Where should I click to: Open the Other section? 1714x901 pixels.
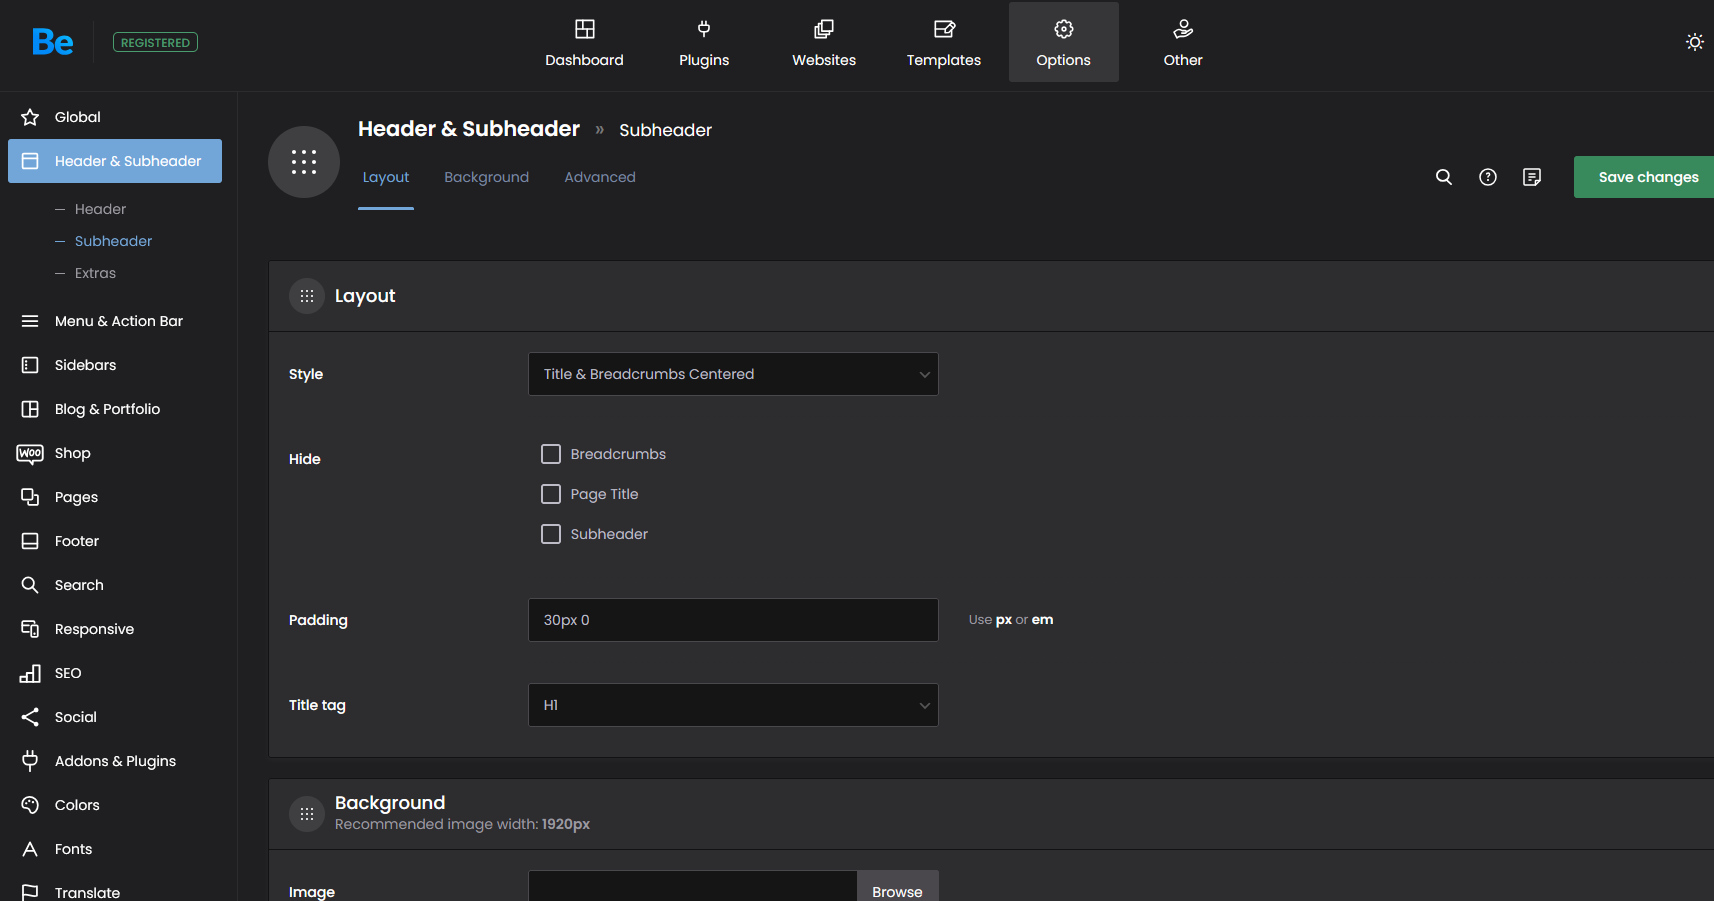tap(1183, 43)
